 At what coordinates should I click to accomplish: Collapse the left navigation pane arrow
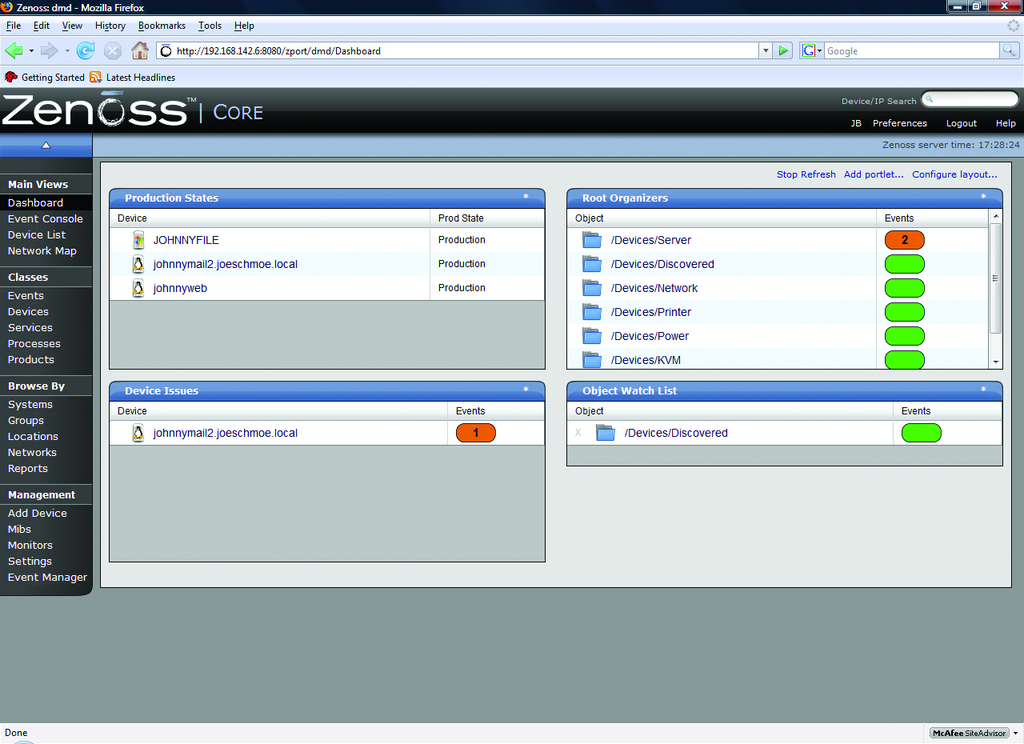pos(46,145)
